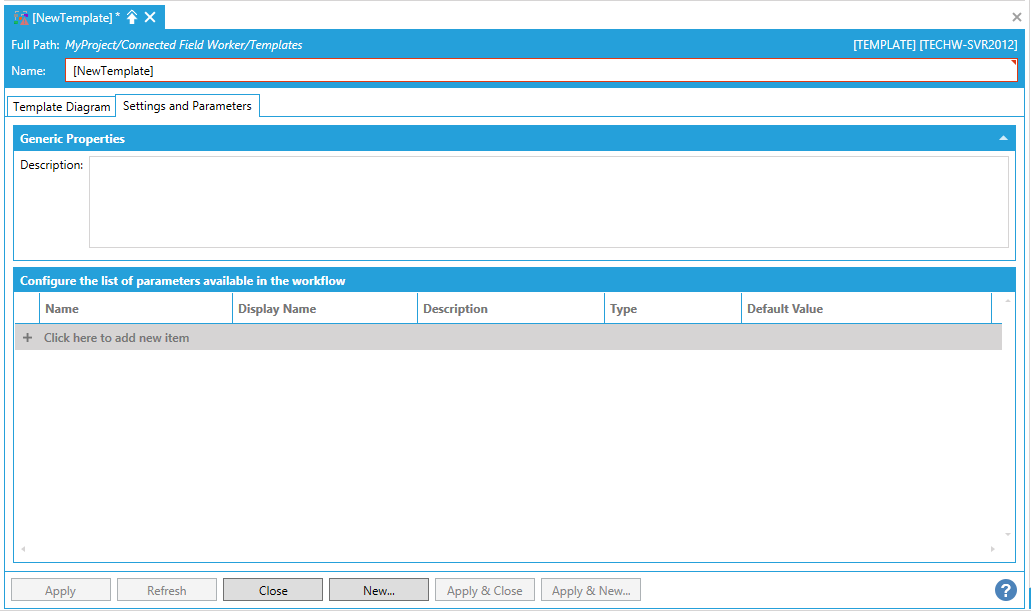Click the scroll right arrow under the parameters grid
Viewport: 1031px width, 612px height.
click(x=993, y=549)
